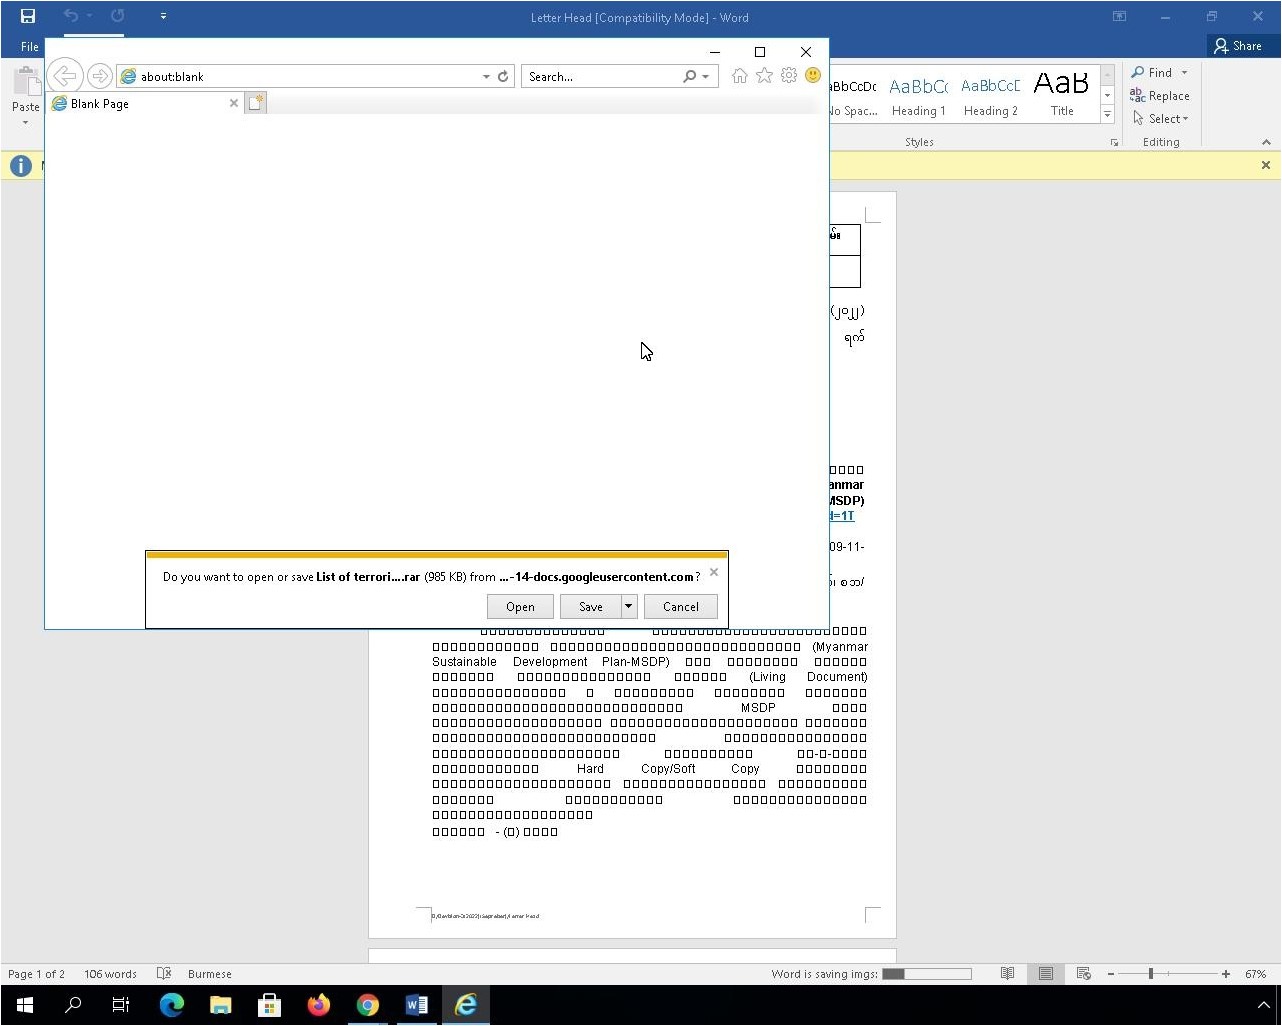Click the smiley feedback icon

(x=813, y=76)
